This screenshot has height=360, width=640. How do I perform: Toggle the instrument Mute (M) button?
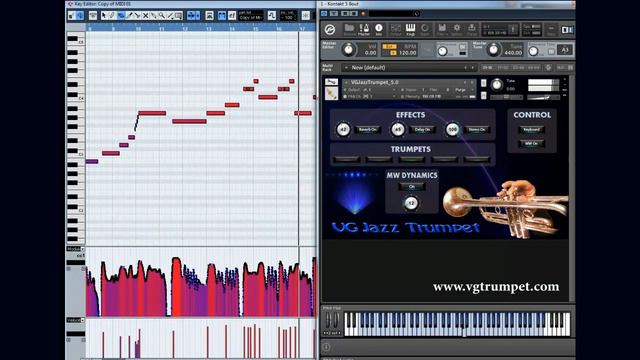[x=484, y=96]
